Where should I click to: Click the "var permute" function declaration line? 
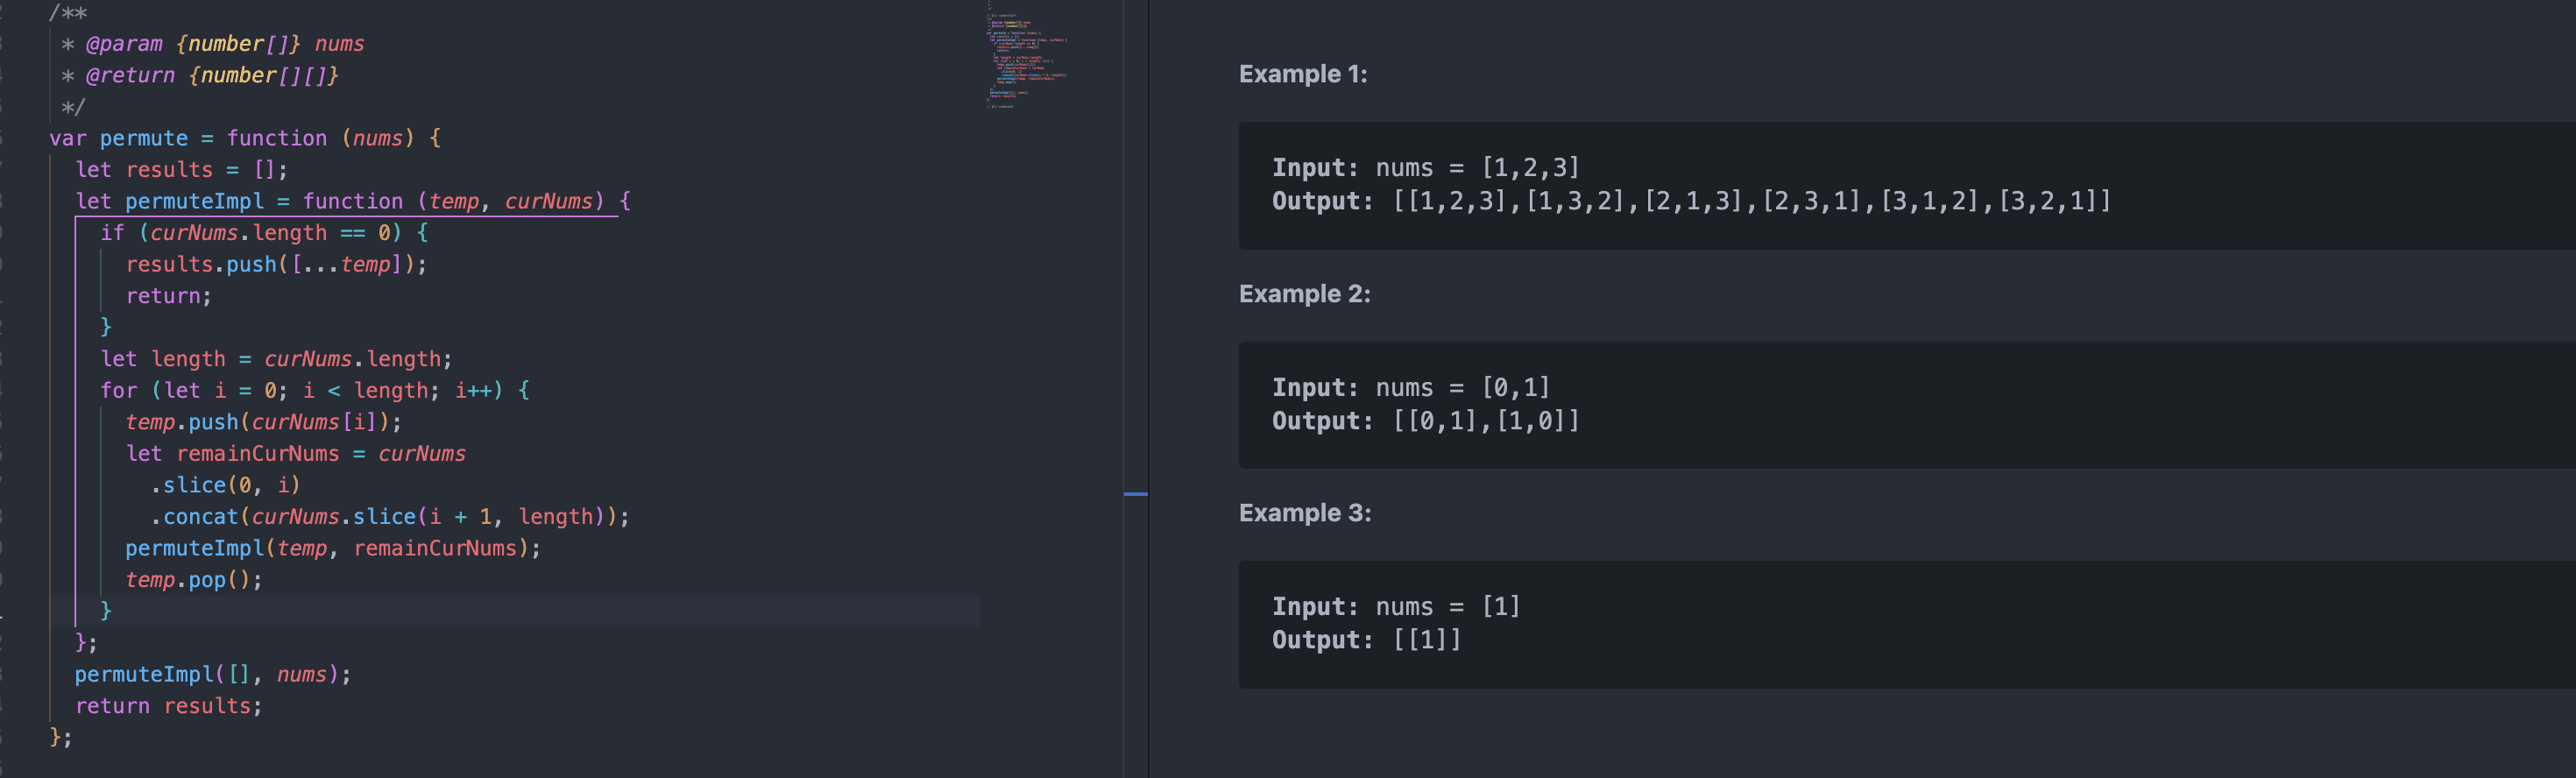(x=245, y=138)
